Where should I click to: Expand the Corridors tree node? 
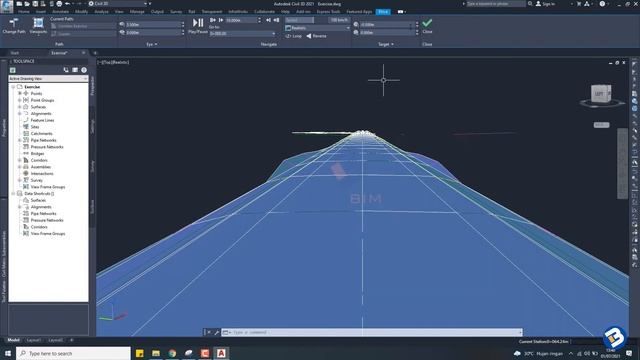pos(20,160)
